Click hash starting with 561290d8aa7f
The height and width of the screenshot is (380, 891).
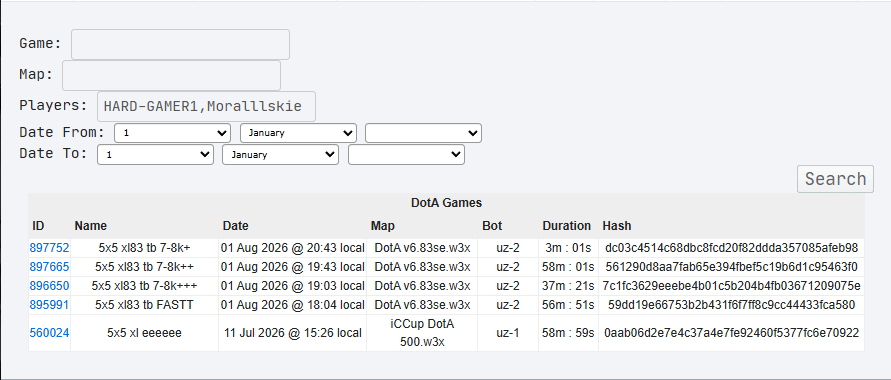(731, 267)
